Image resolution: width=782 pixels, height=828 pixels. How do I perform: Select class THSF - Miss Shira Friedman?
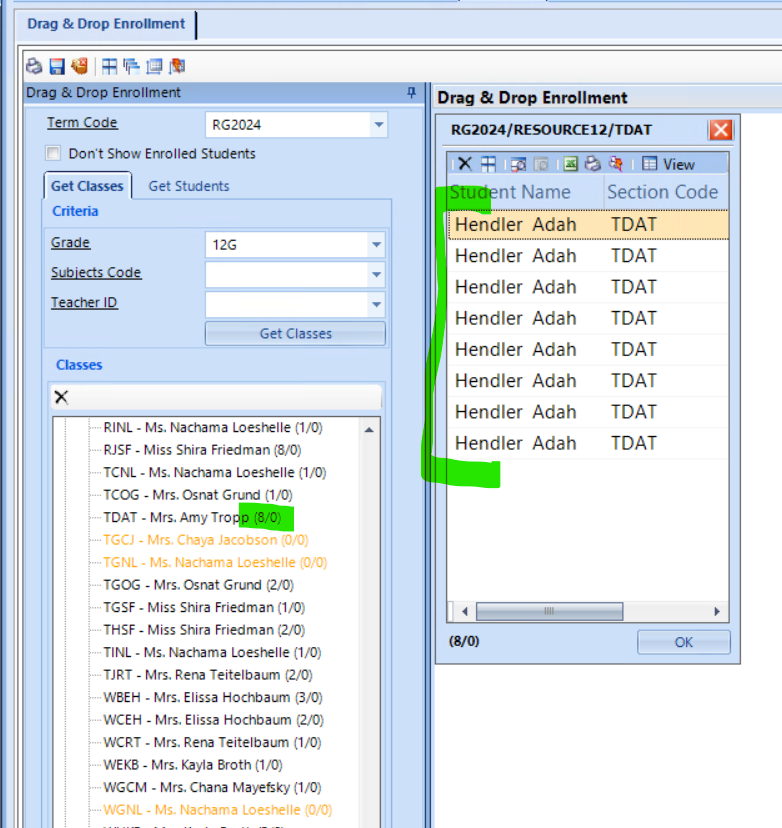coord(204,630)
